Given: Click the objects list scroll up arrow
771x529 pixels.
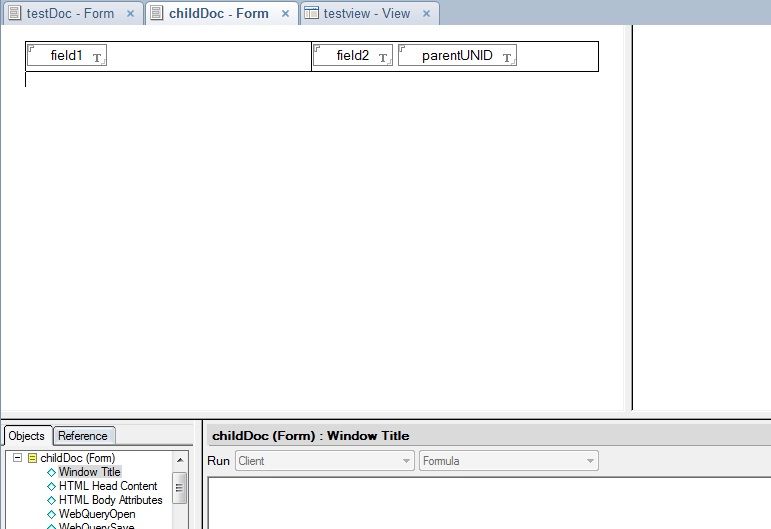Looking at the screenshot, I should point(180,460).
